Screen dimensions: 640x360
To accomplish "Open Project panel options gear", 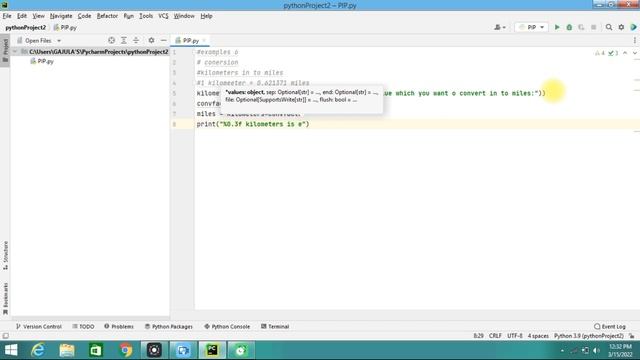I will [x=151, y=40].
